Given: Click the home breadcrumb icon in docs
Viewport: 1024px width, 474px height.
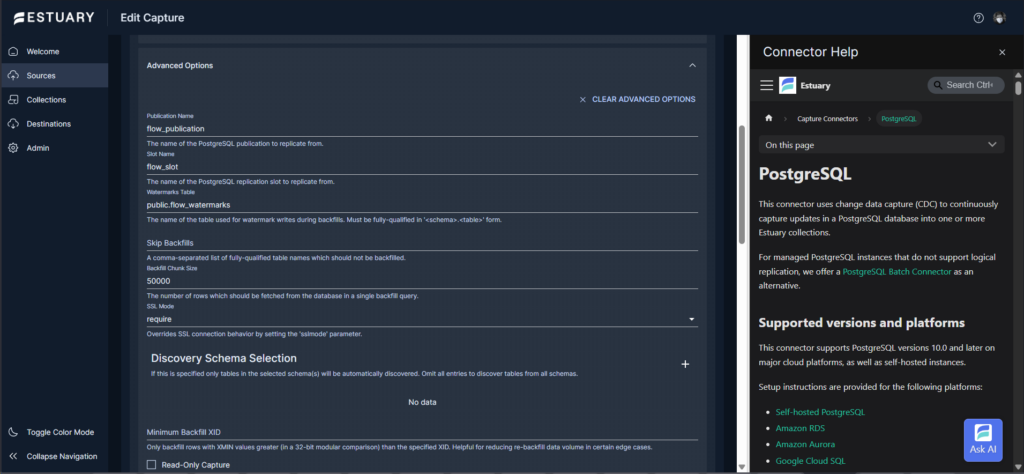Looking at the screenshot, I should 769,118.
